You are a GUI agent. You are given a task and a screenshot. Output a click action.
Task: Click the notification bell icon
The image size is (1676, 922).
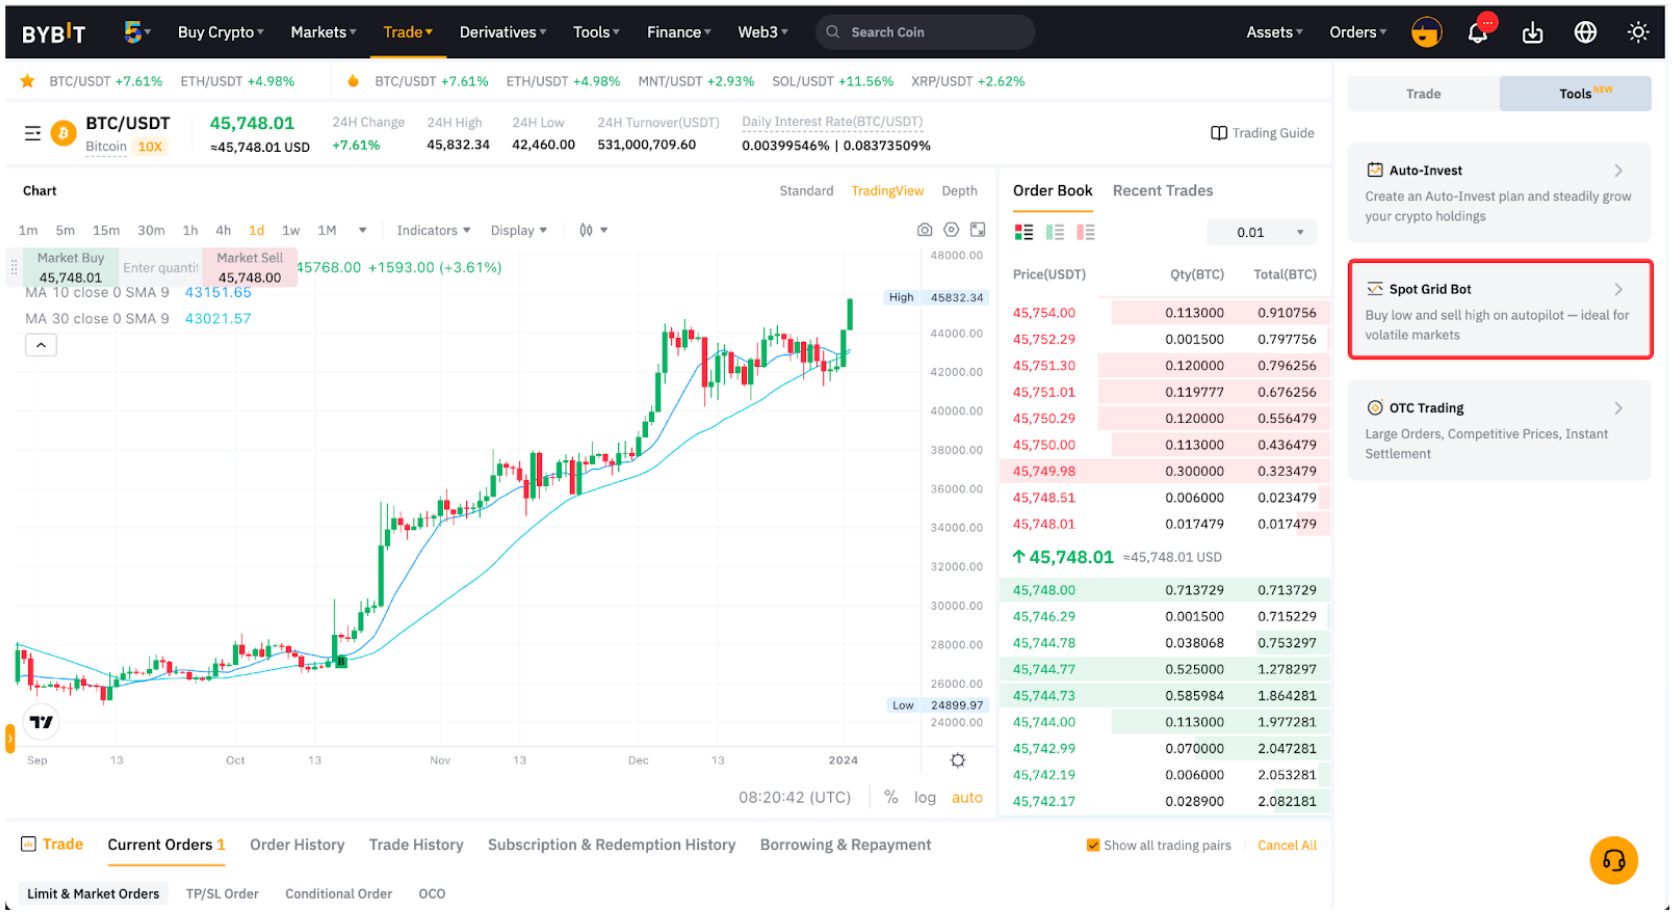tap(1478, 33)
